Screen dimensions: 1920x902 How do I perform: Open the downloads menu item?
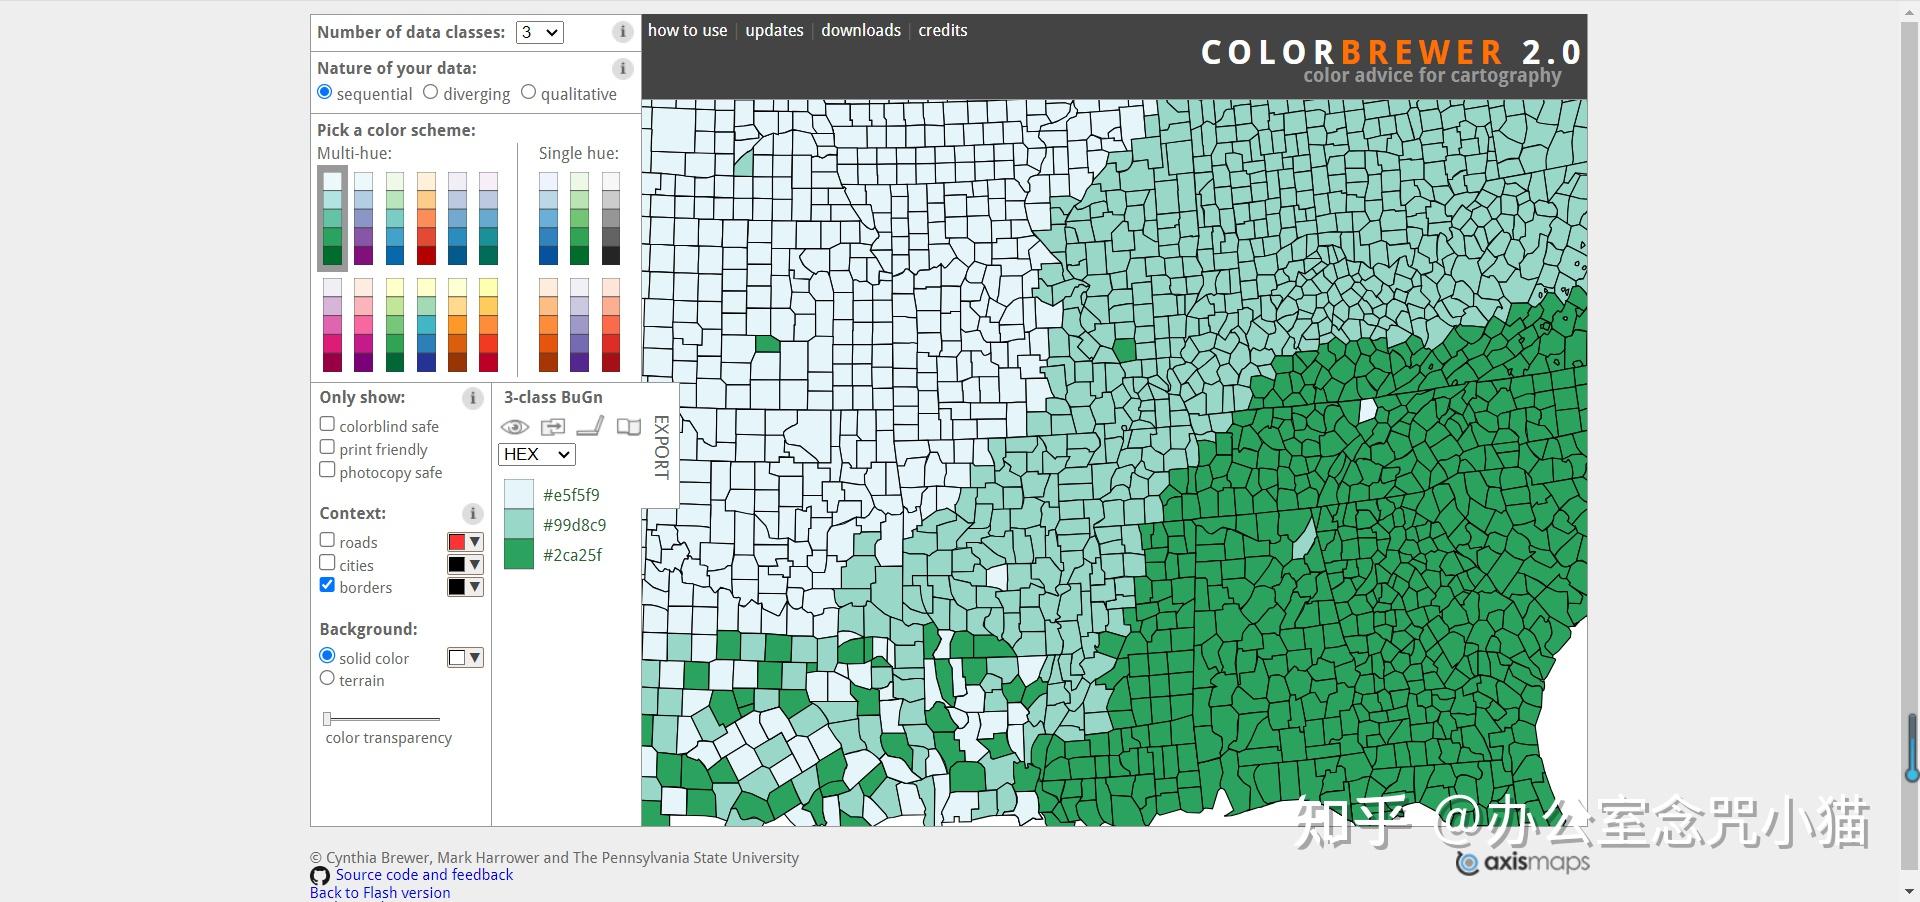pyautogui.click(x=861, y=30)
